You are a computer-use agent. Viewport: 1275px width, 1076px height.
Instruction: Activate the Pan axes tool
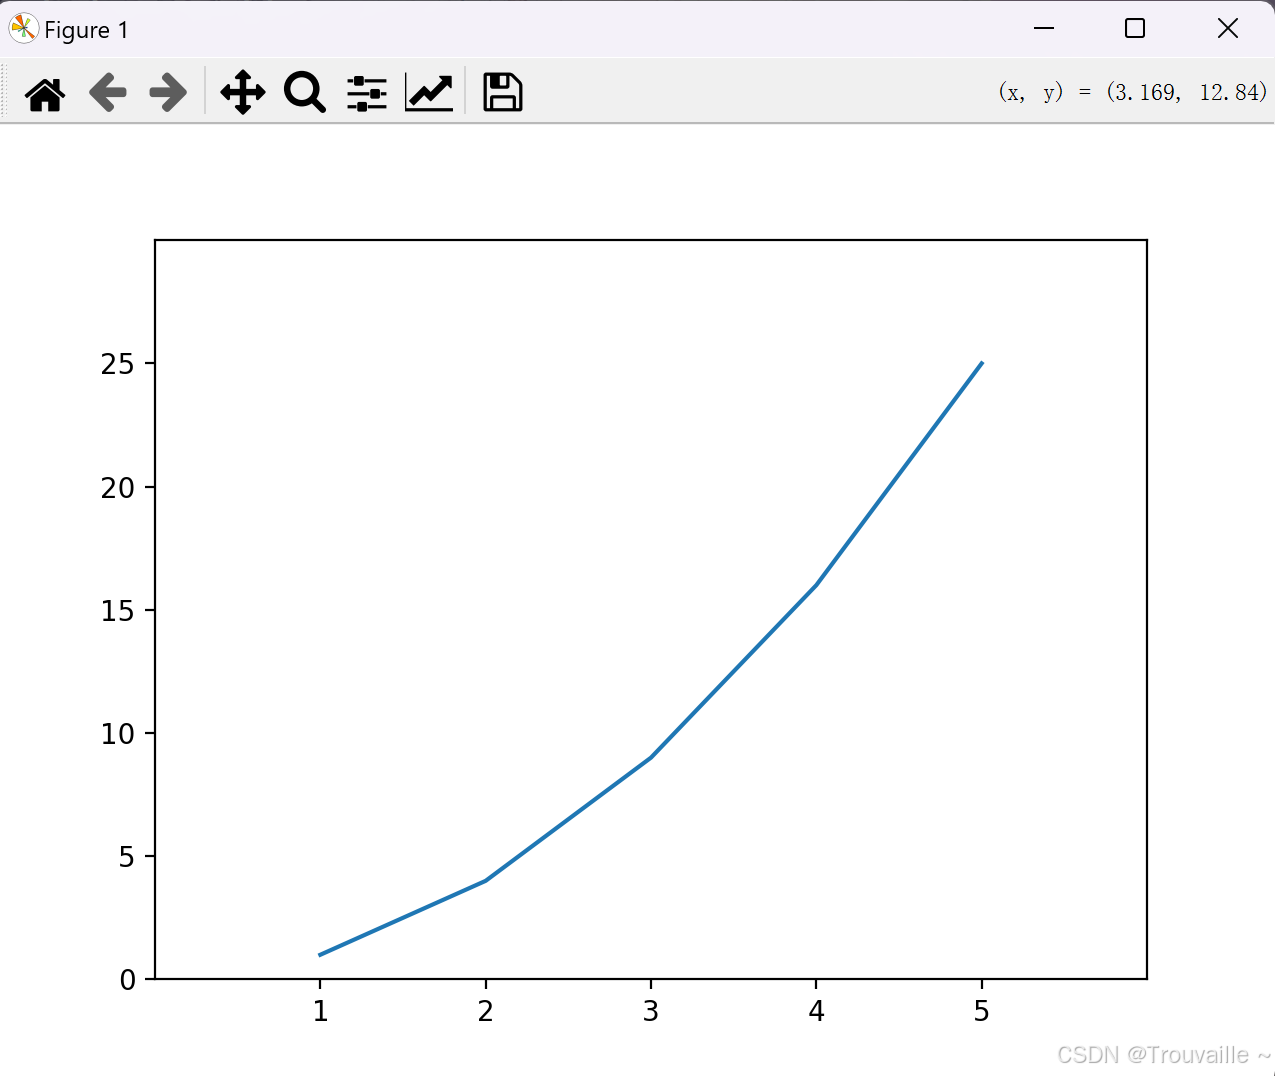(243, 93)
